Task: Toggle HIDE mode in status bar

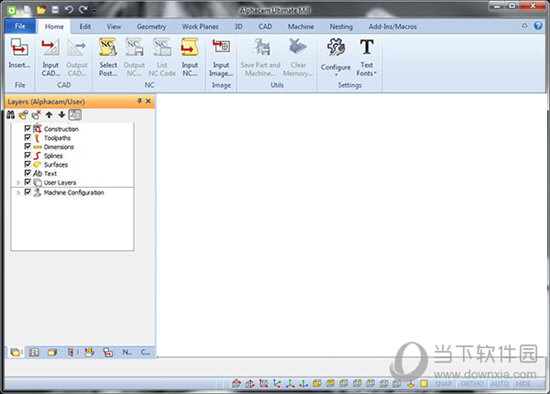Action: click(523, 384)
